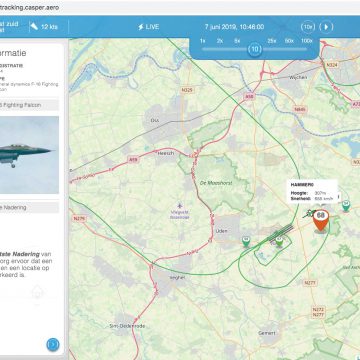The height and width of the screenshot is (360, 360).
Task: Click the A59 road shield
Action: point(133,160)
